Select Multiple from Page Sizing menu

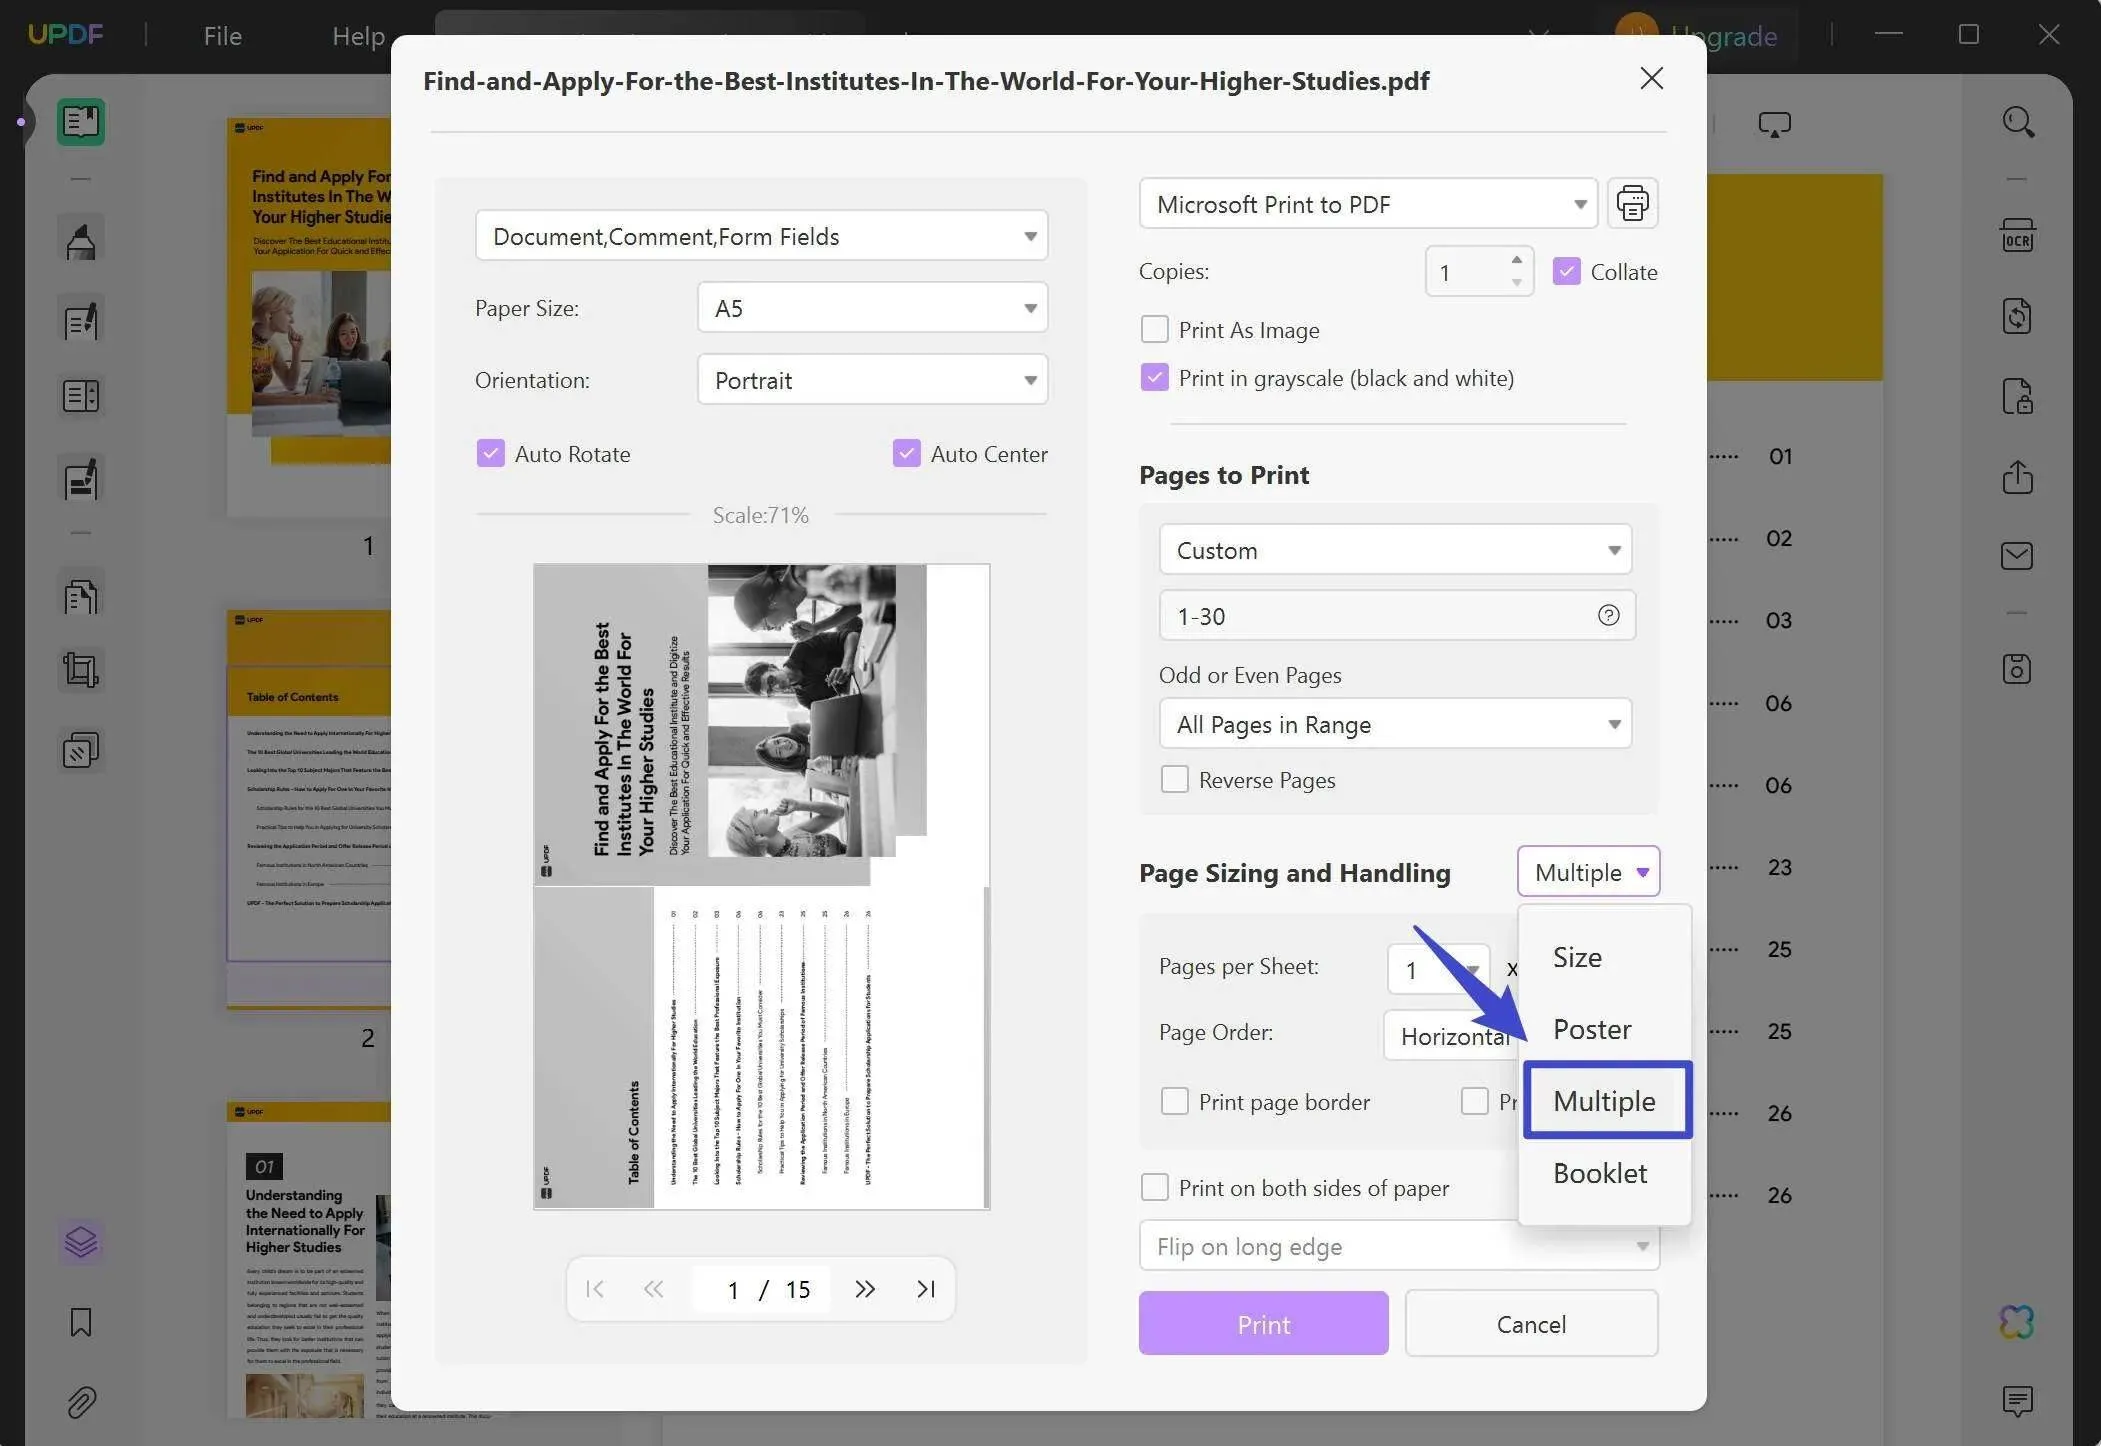tap(1601, 1100)
